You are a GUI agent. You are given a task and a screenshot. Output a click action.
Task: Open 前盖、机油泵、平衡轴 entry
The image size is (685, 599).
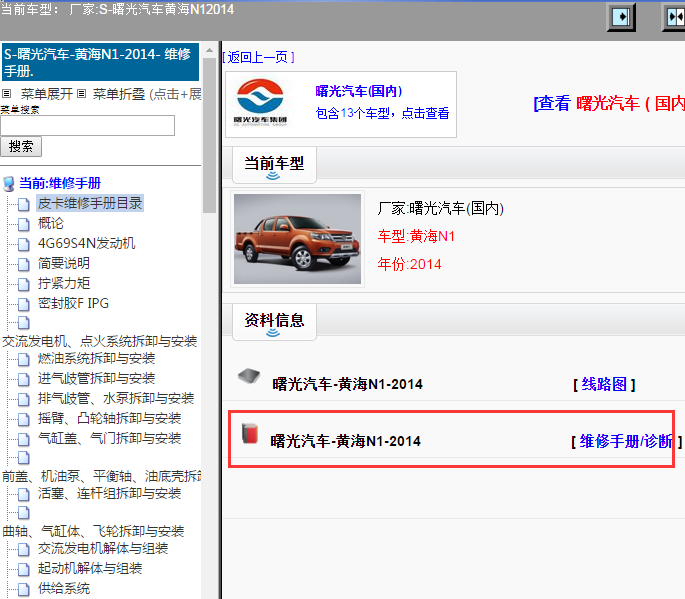tap(101, 476)
